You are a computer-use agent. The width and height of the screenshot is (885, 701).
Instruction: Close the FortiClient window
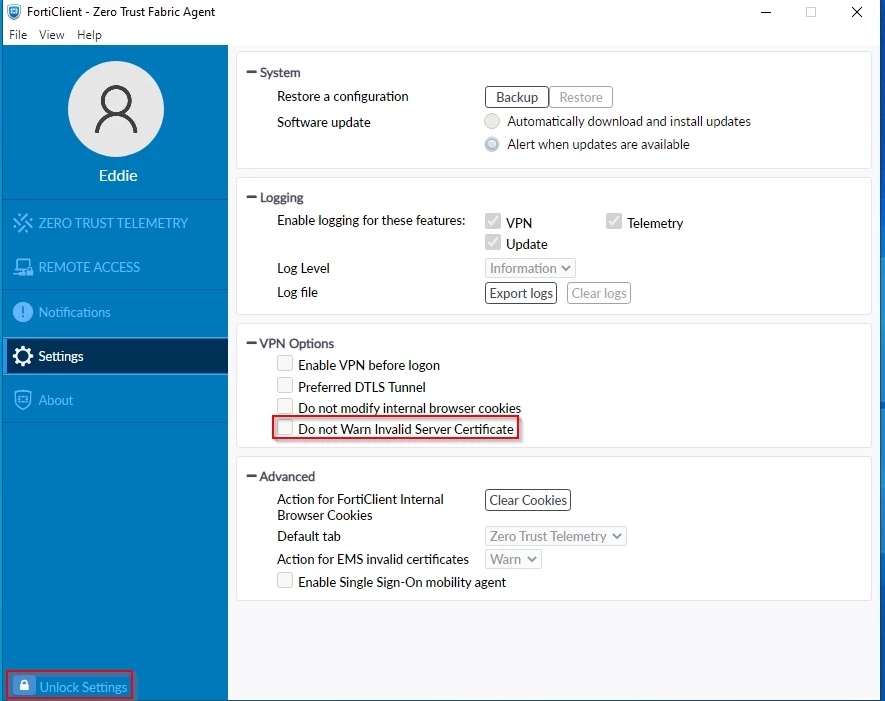click(856, 12)
